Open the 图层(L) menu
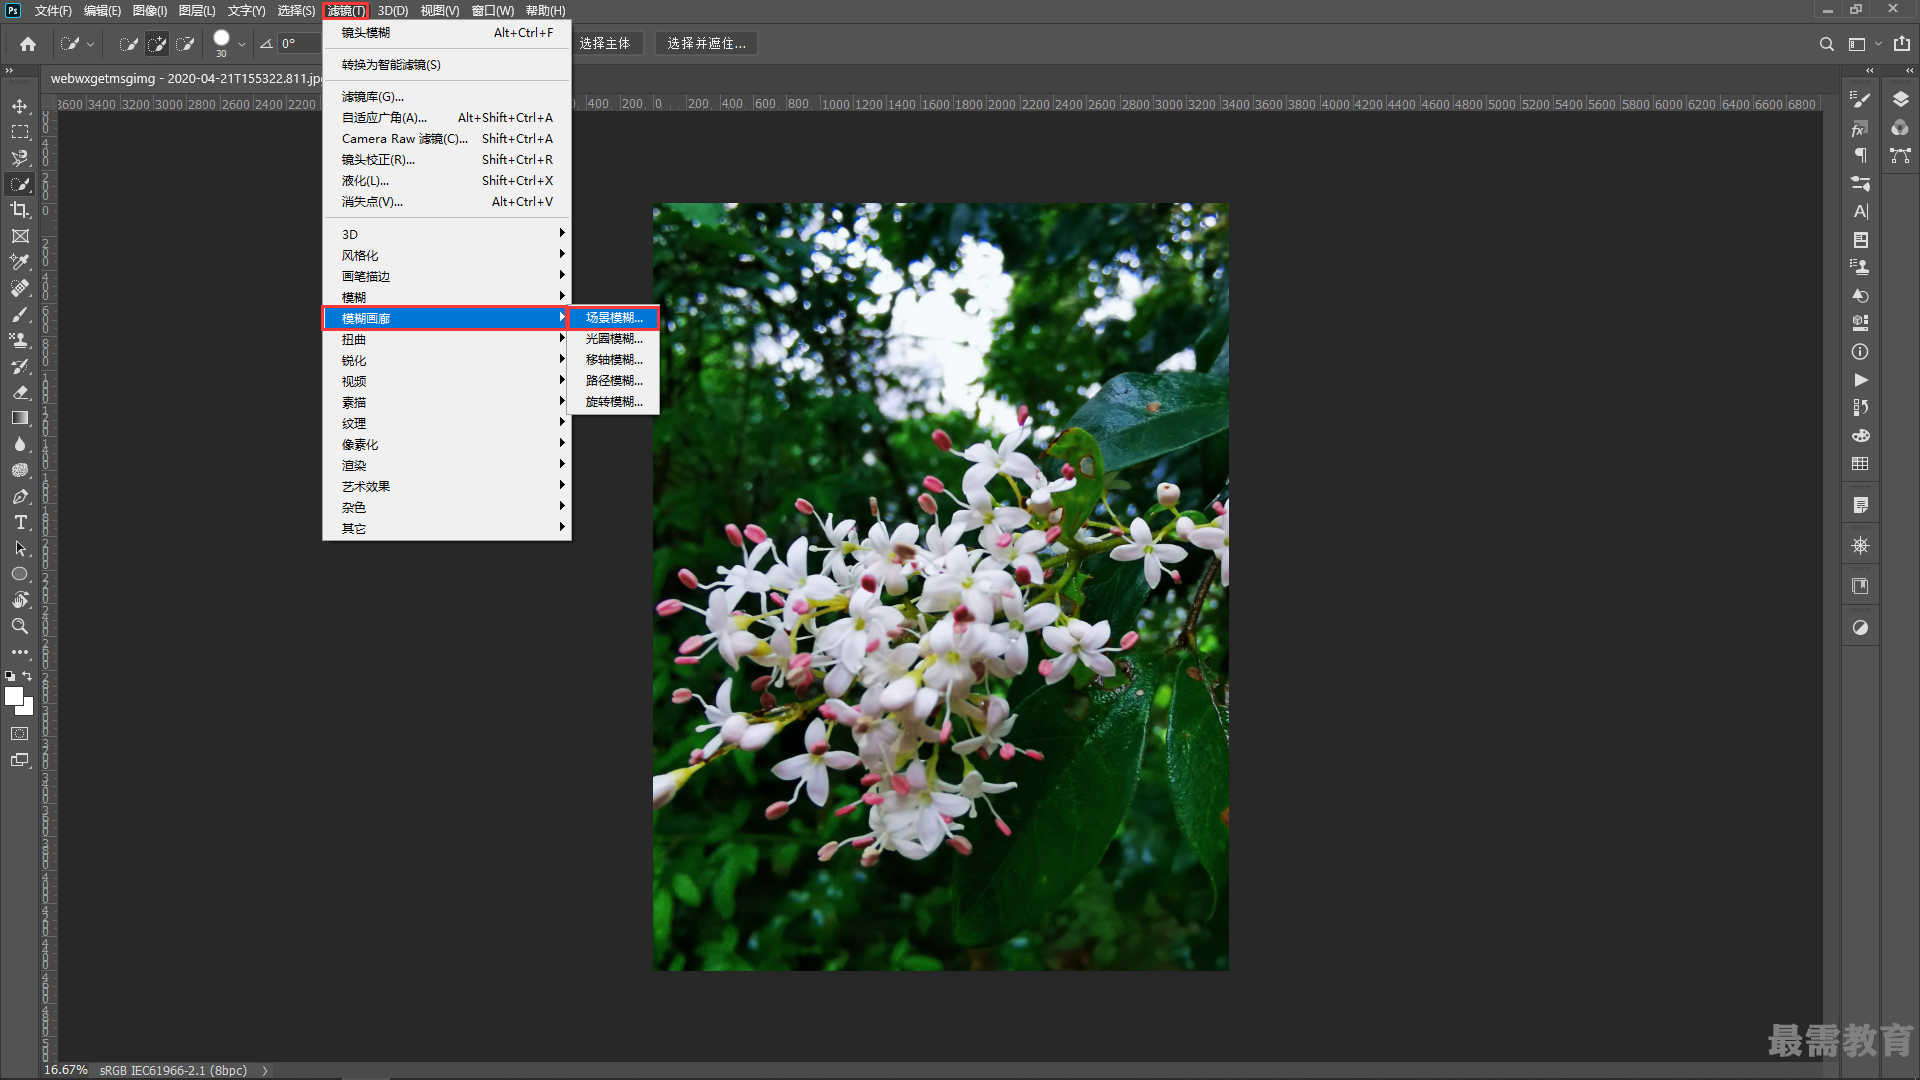Screen dimensions: 1920x1080 (x=197, y=11)
